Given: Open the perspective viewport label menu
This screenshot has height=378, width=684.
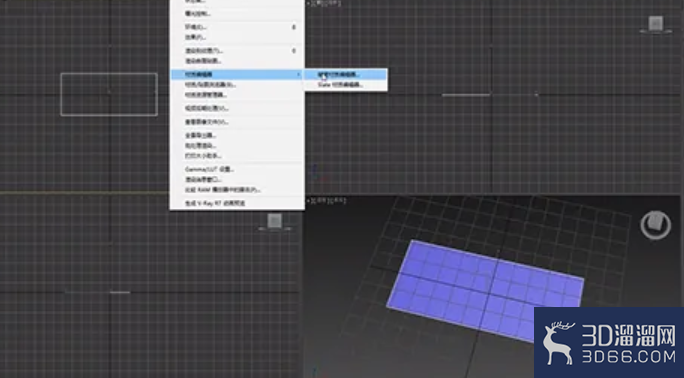Looking at the screenshot, I should (327, 201).
